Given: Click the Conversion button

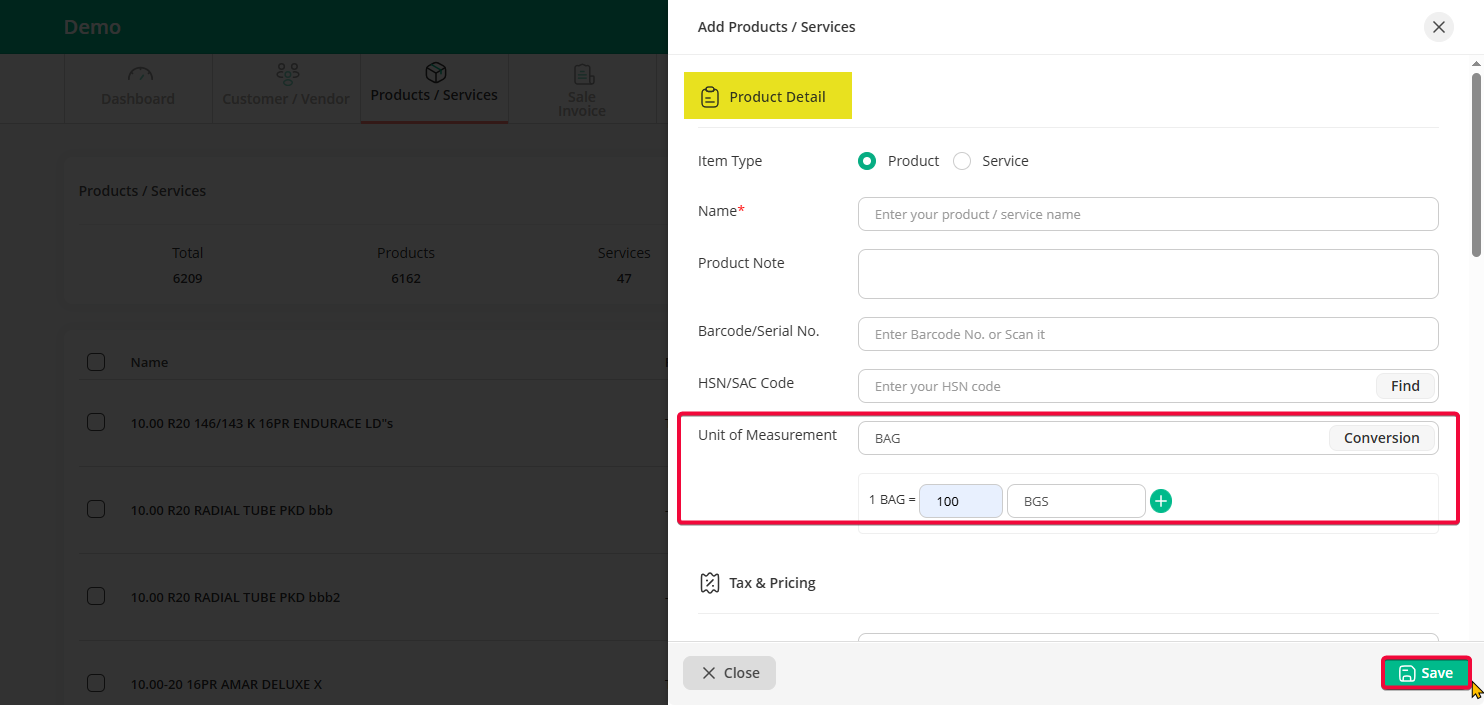Looking at the screenshot, I should (x=1381, y=438).
